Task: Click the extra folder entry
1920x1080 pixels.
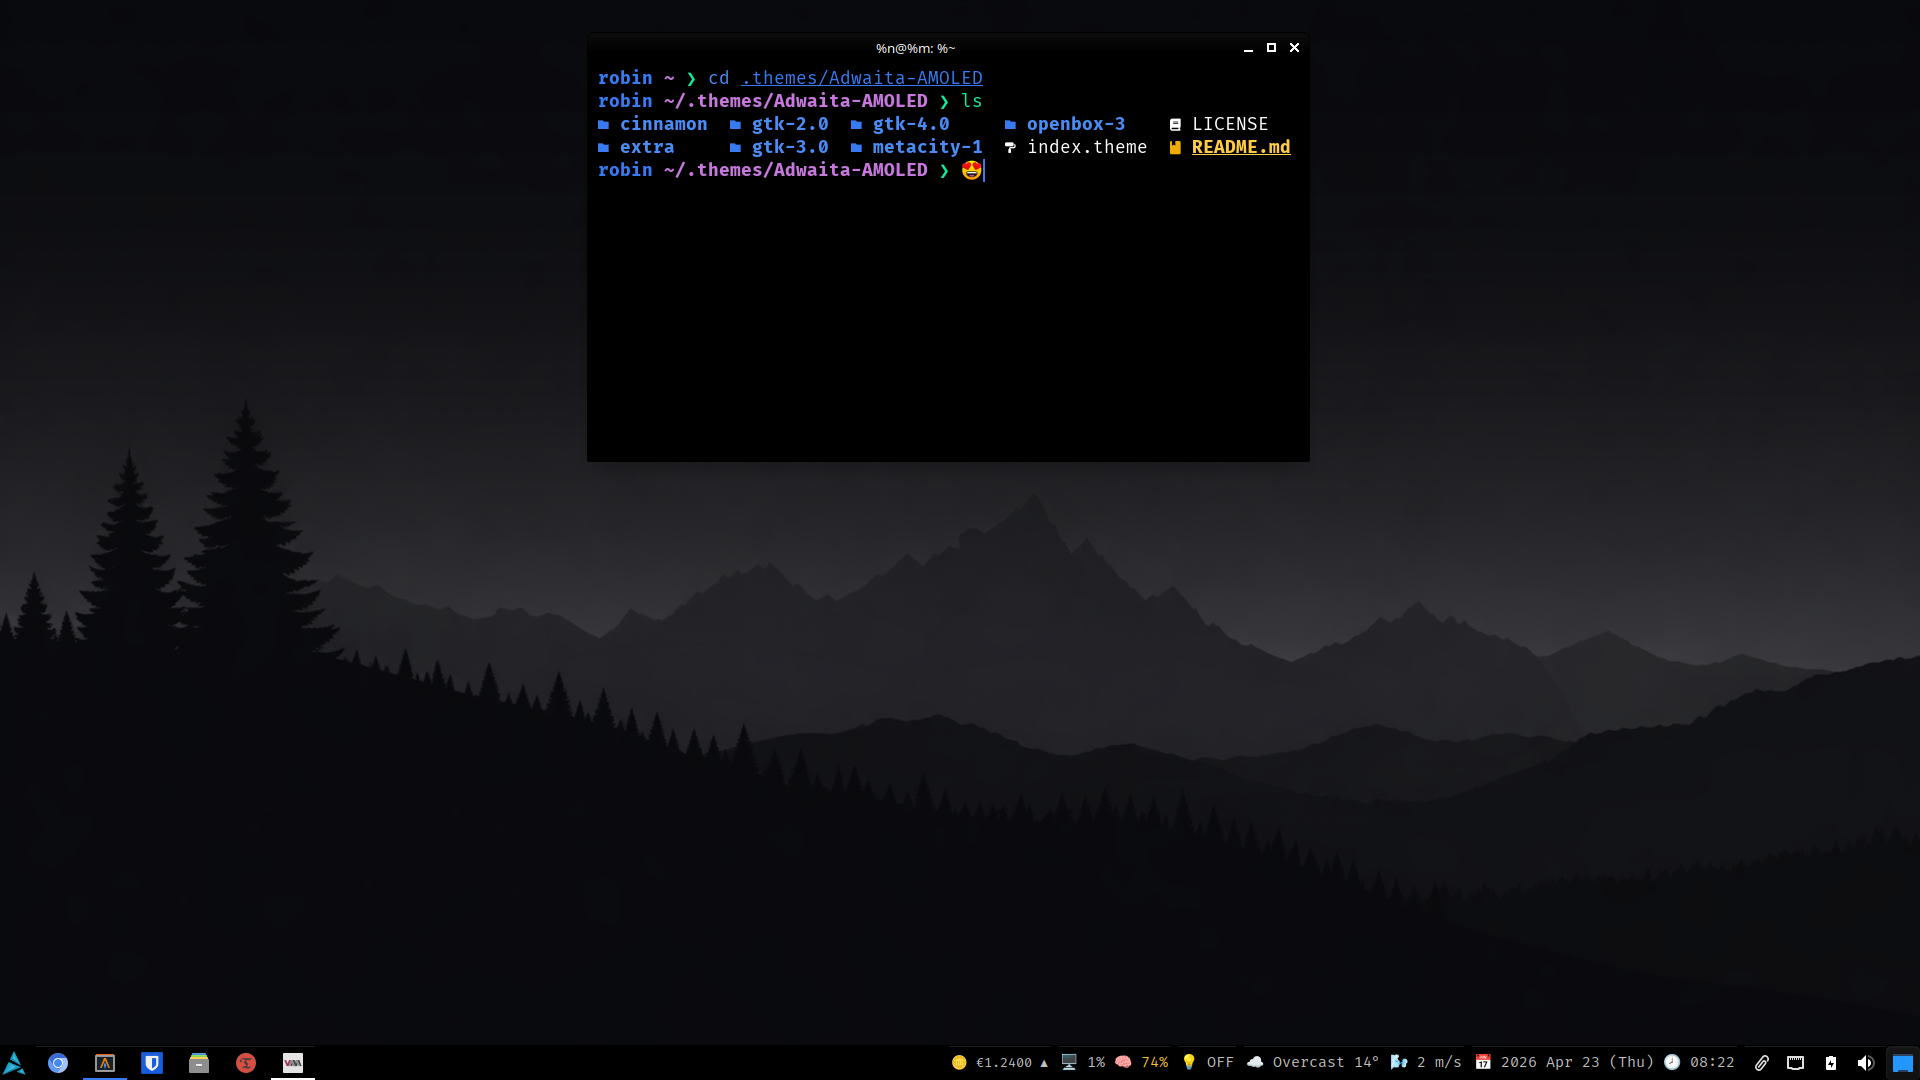Action: pyautogui.click(x=647, y=147)
